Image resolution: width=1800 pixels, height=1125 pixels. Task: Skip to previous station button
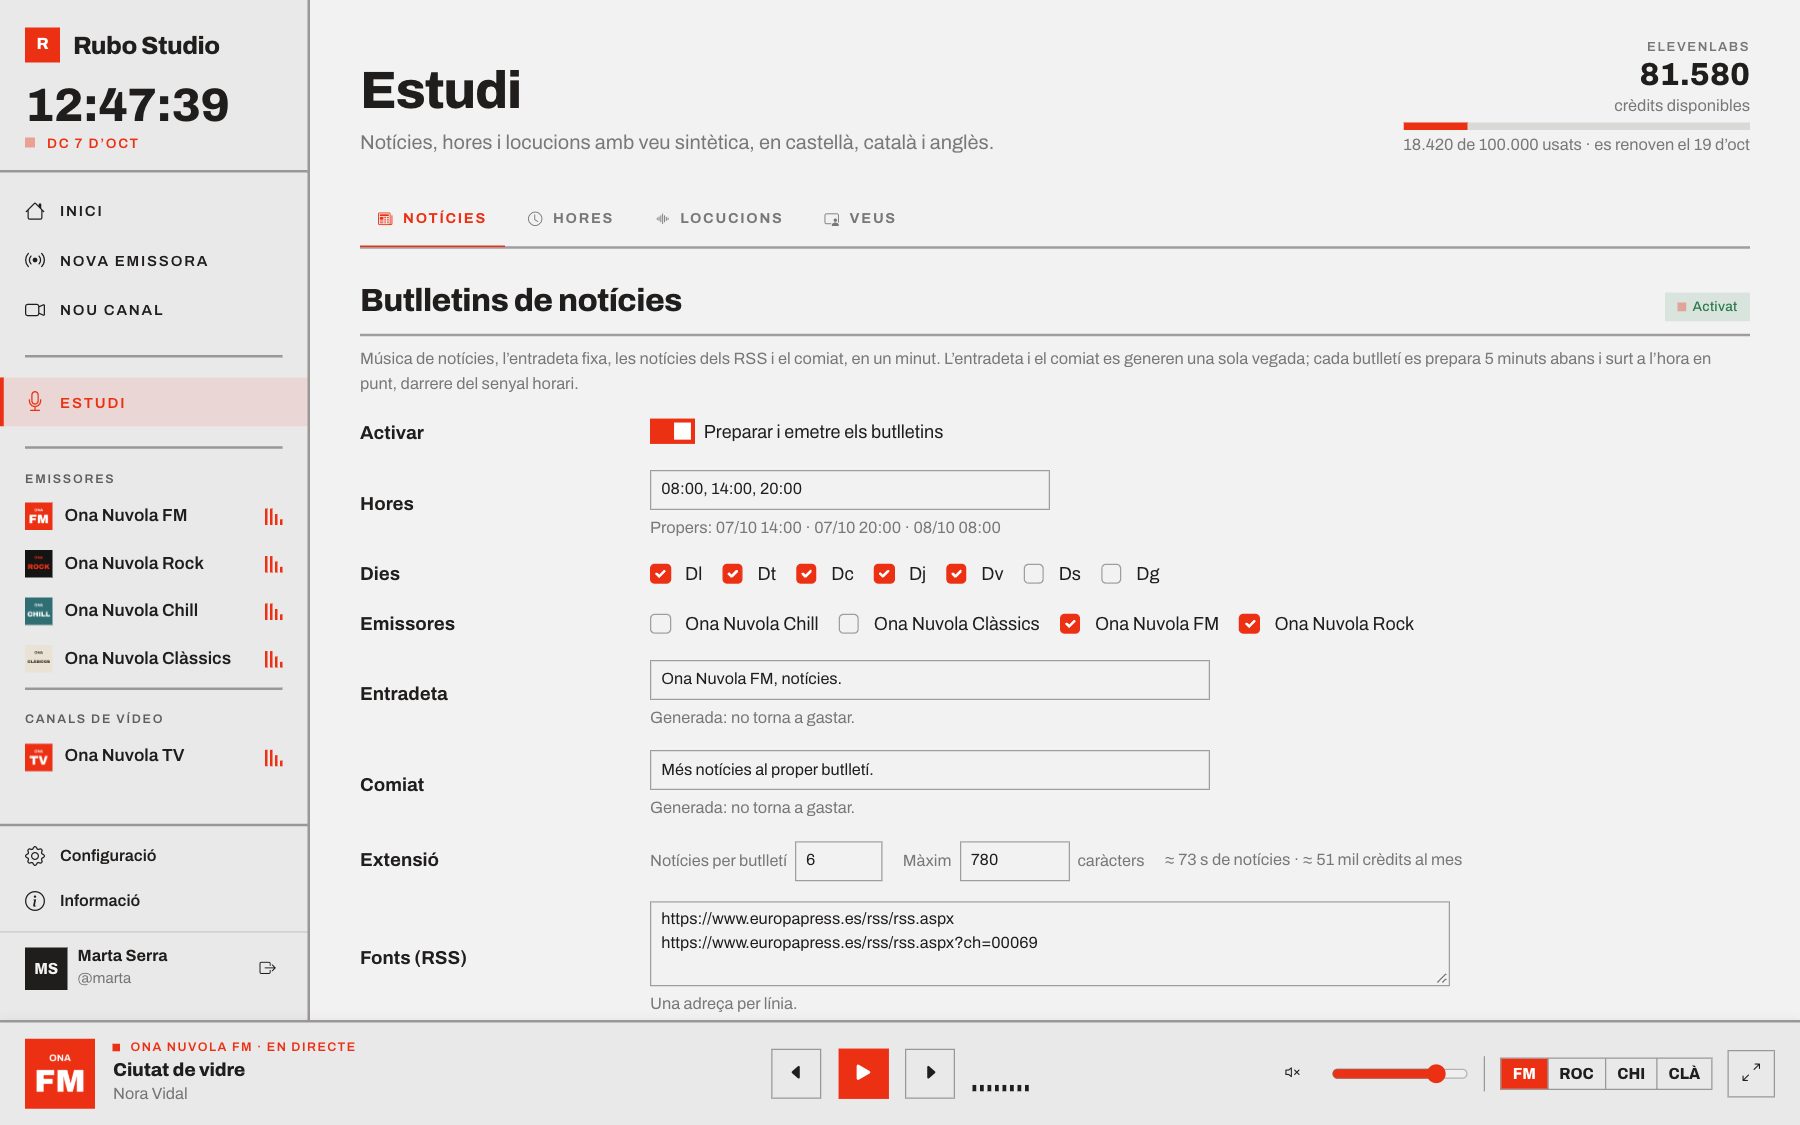796,1073
